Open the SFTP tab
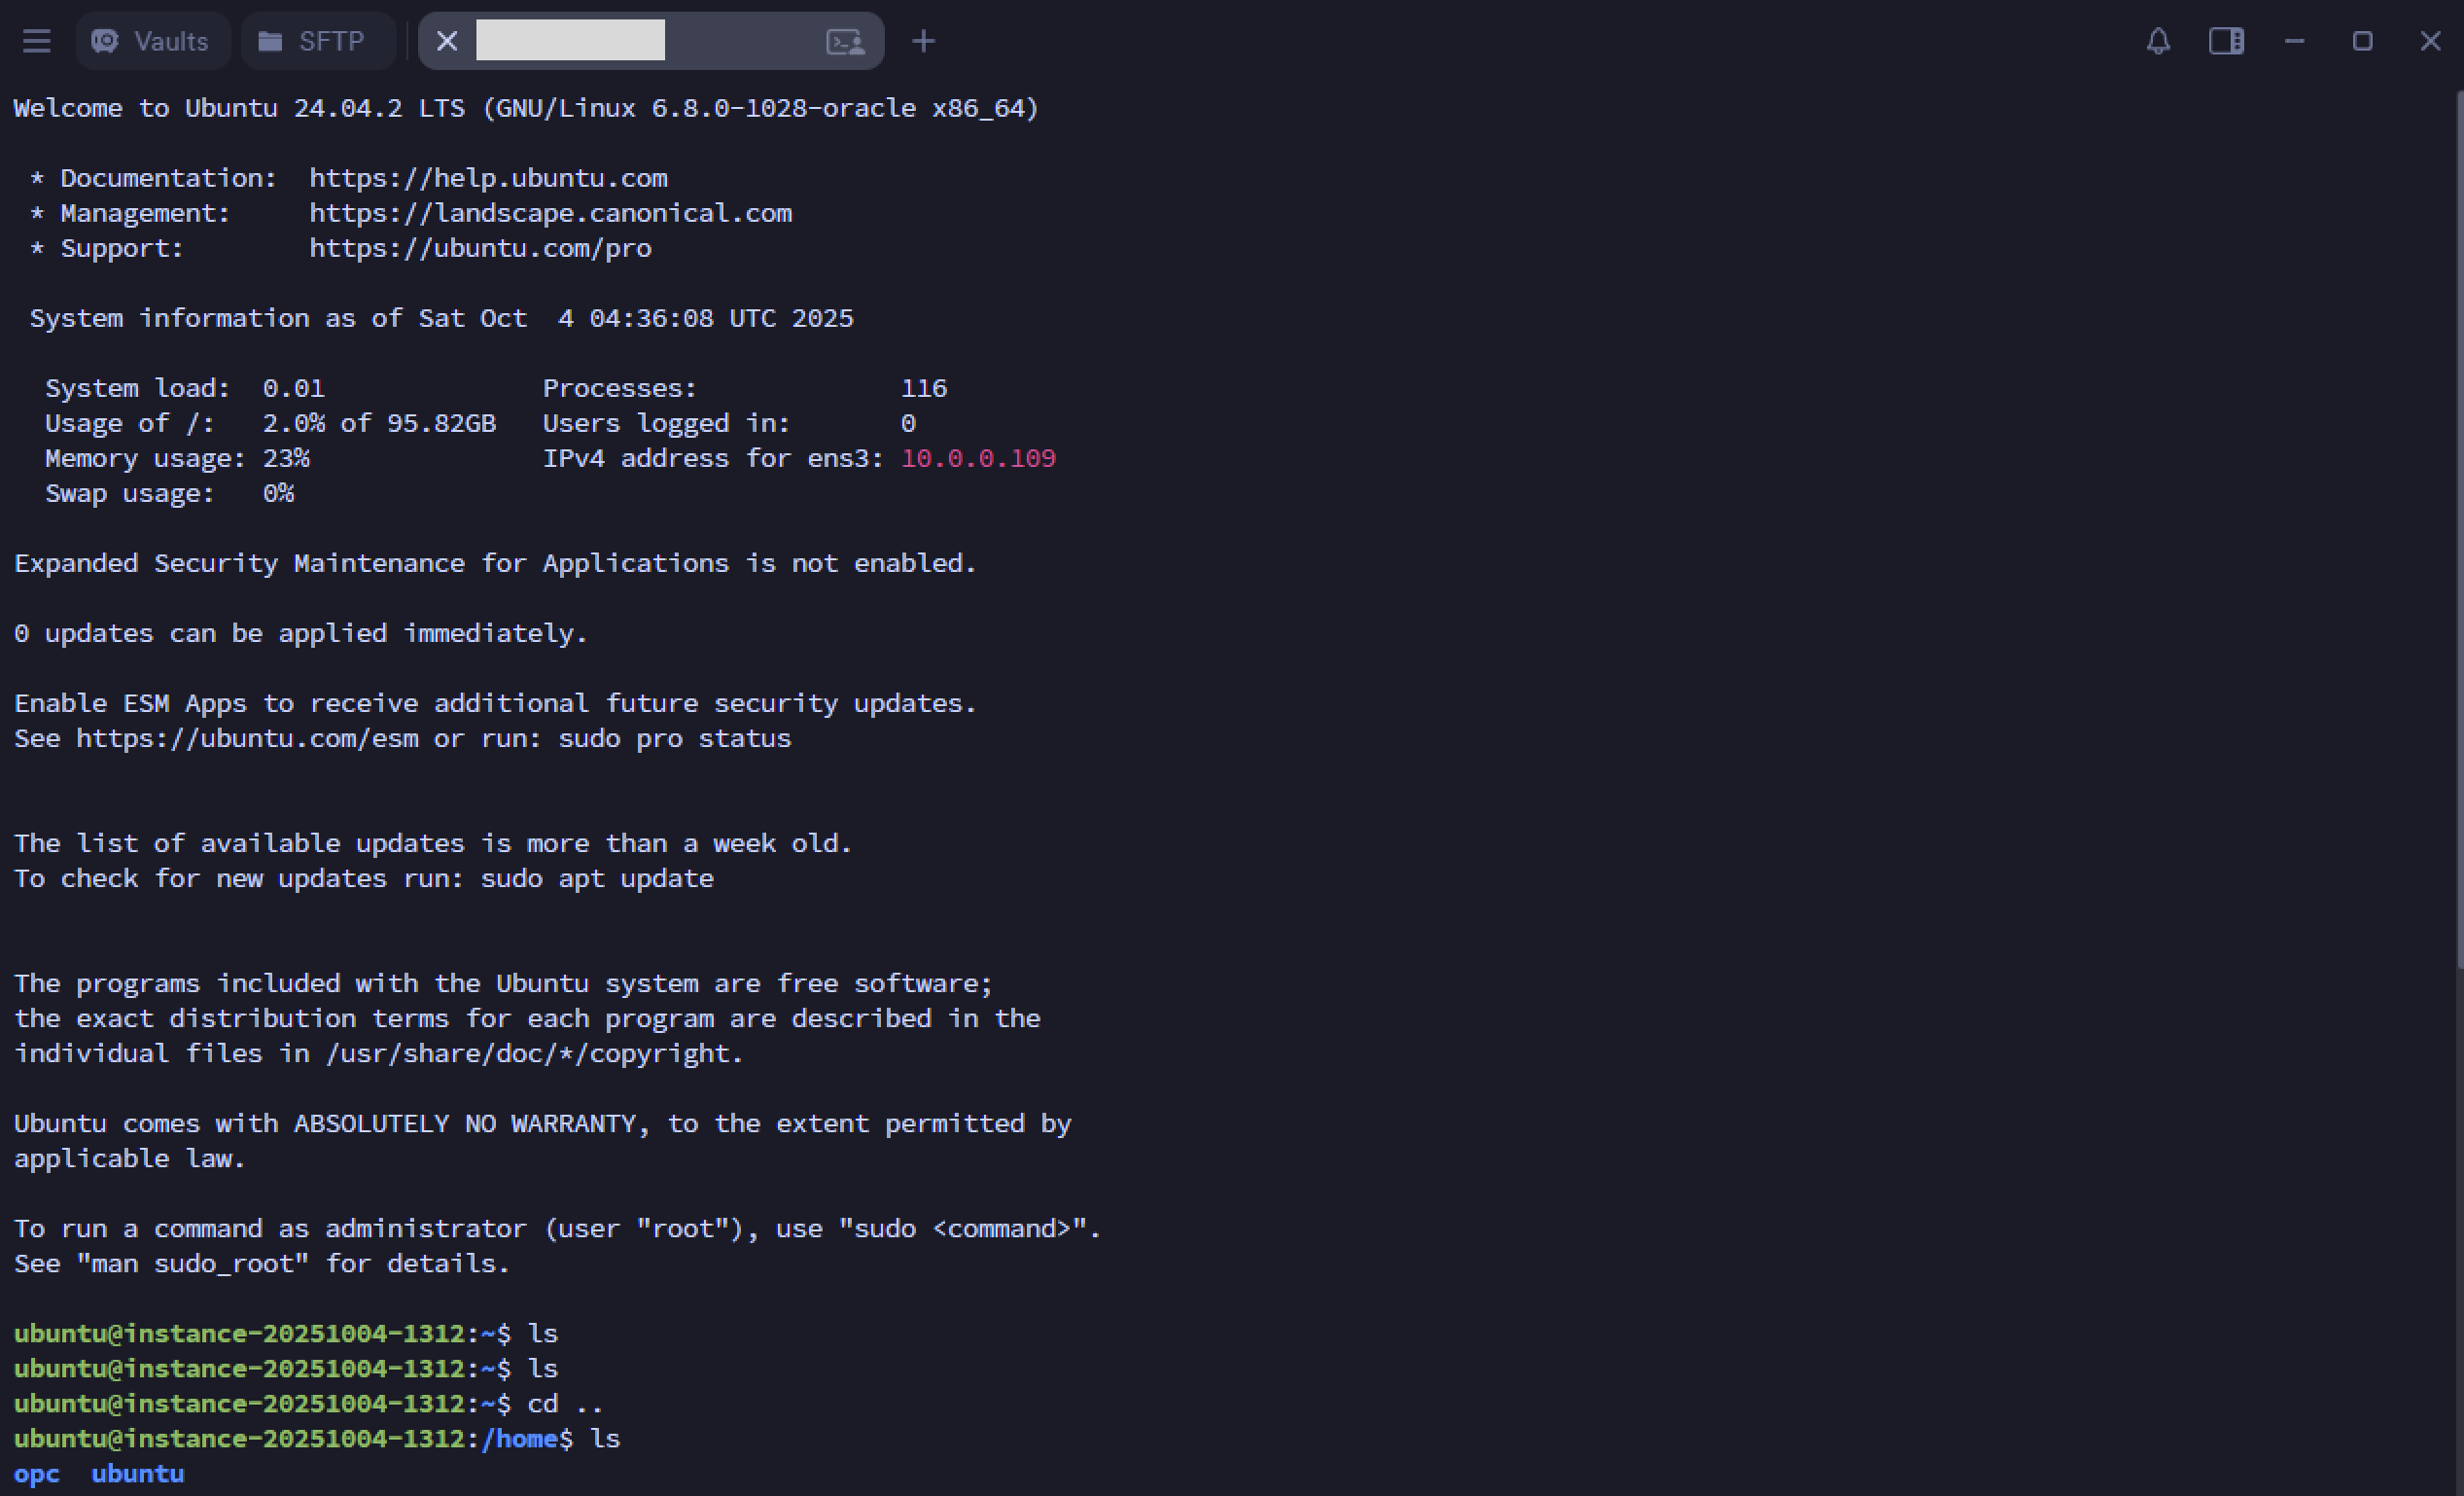The height and width of the screenshot is (1496, 2464). [313, 41]
